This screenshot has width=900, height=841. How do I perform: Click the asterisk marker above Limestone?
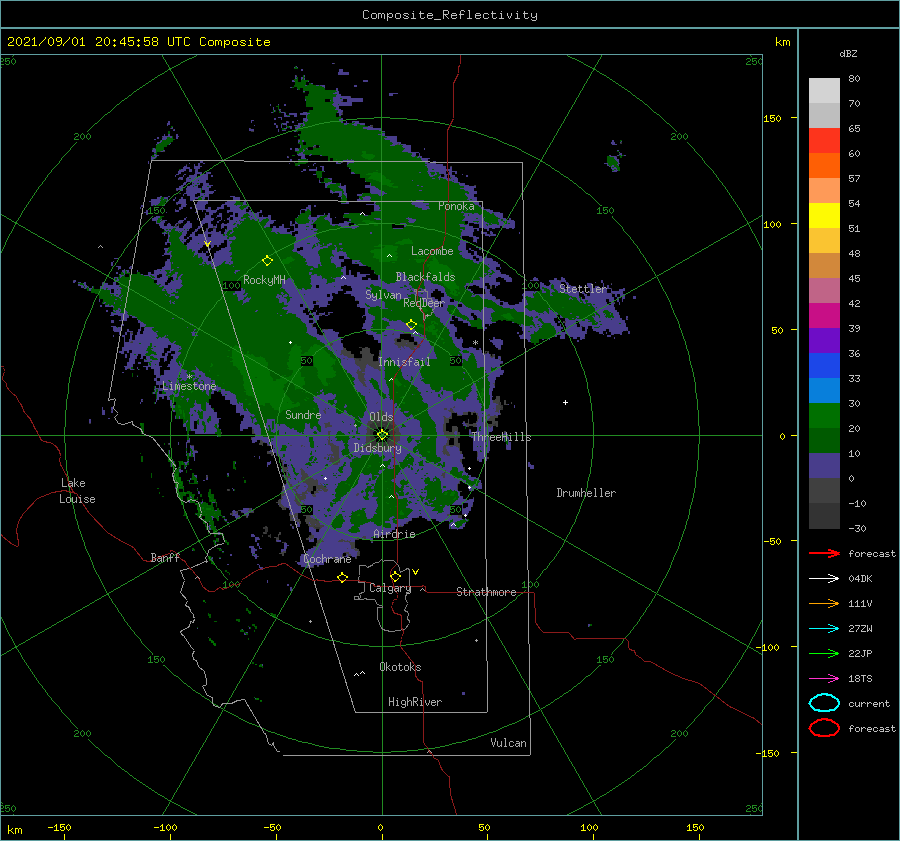point(189,377)
